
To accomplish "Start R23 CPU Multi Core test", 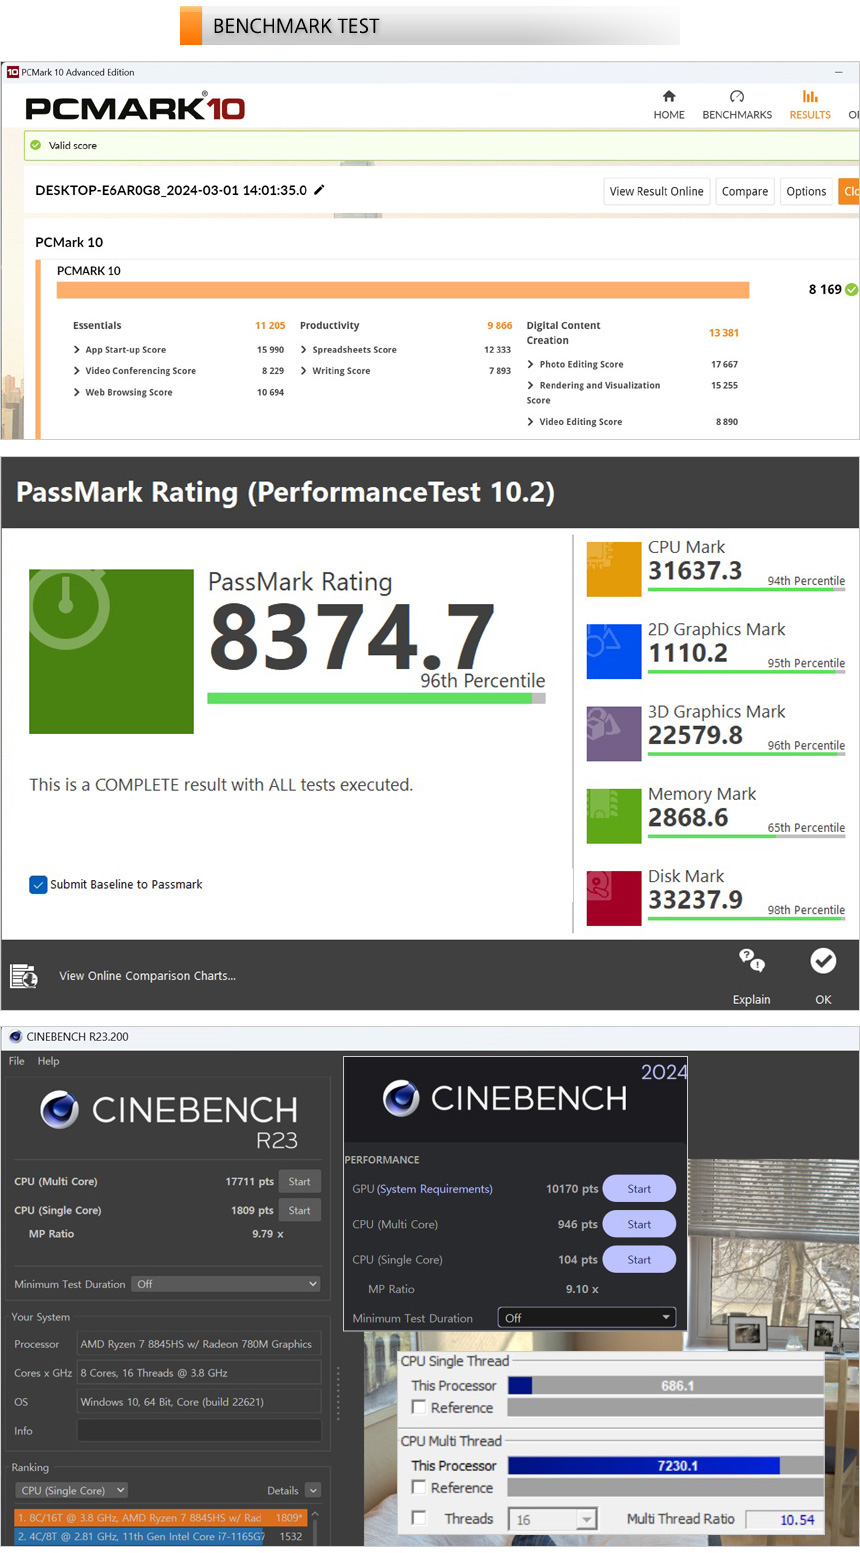I will (x=299, y=1181).
